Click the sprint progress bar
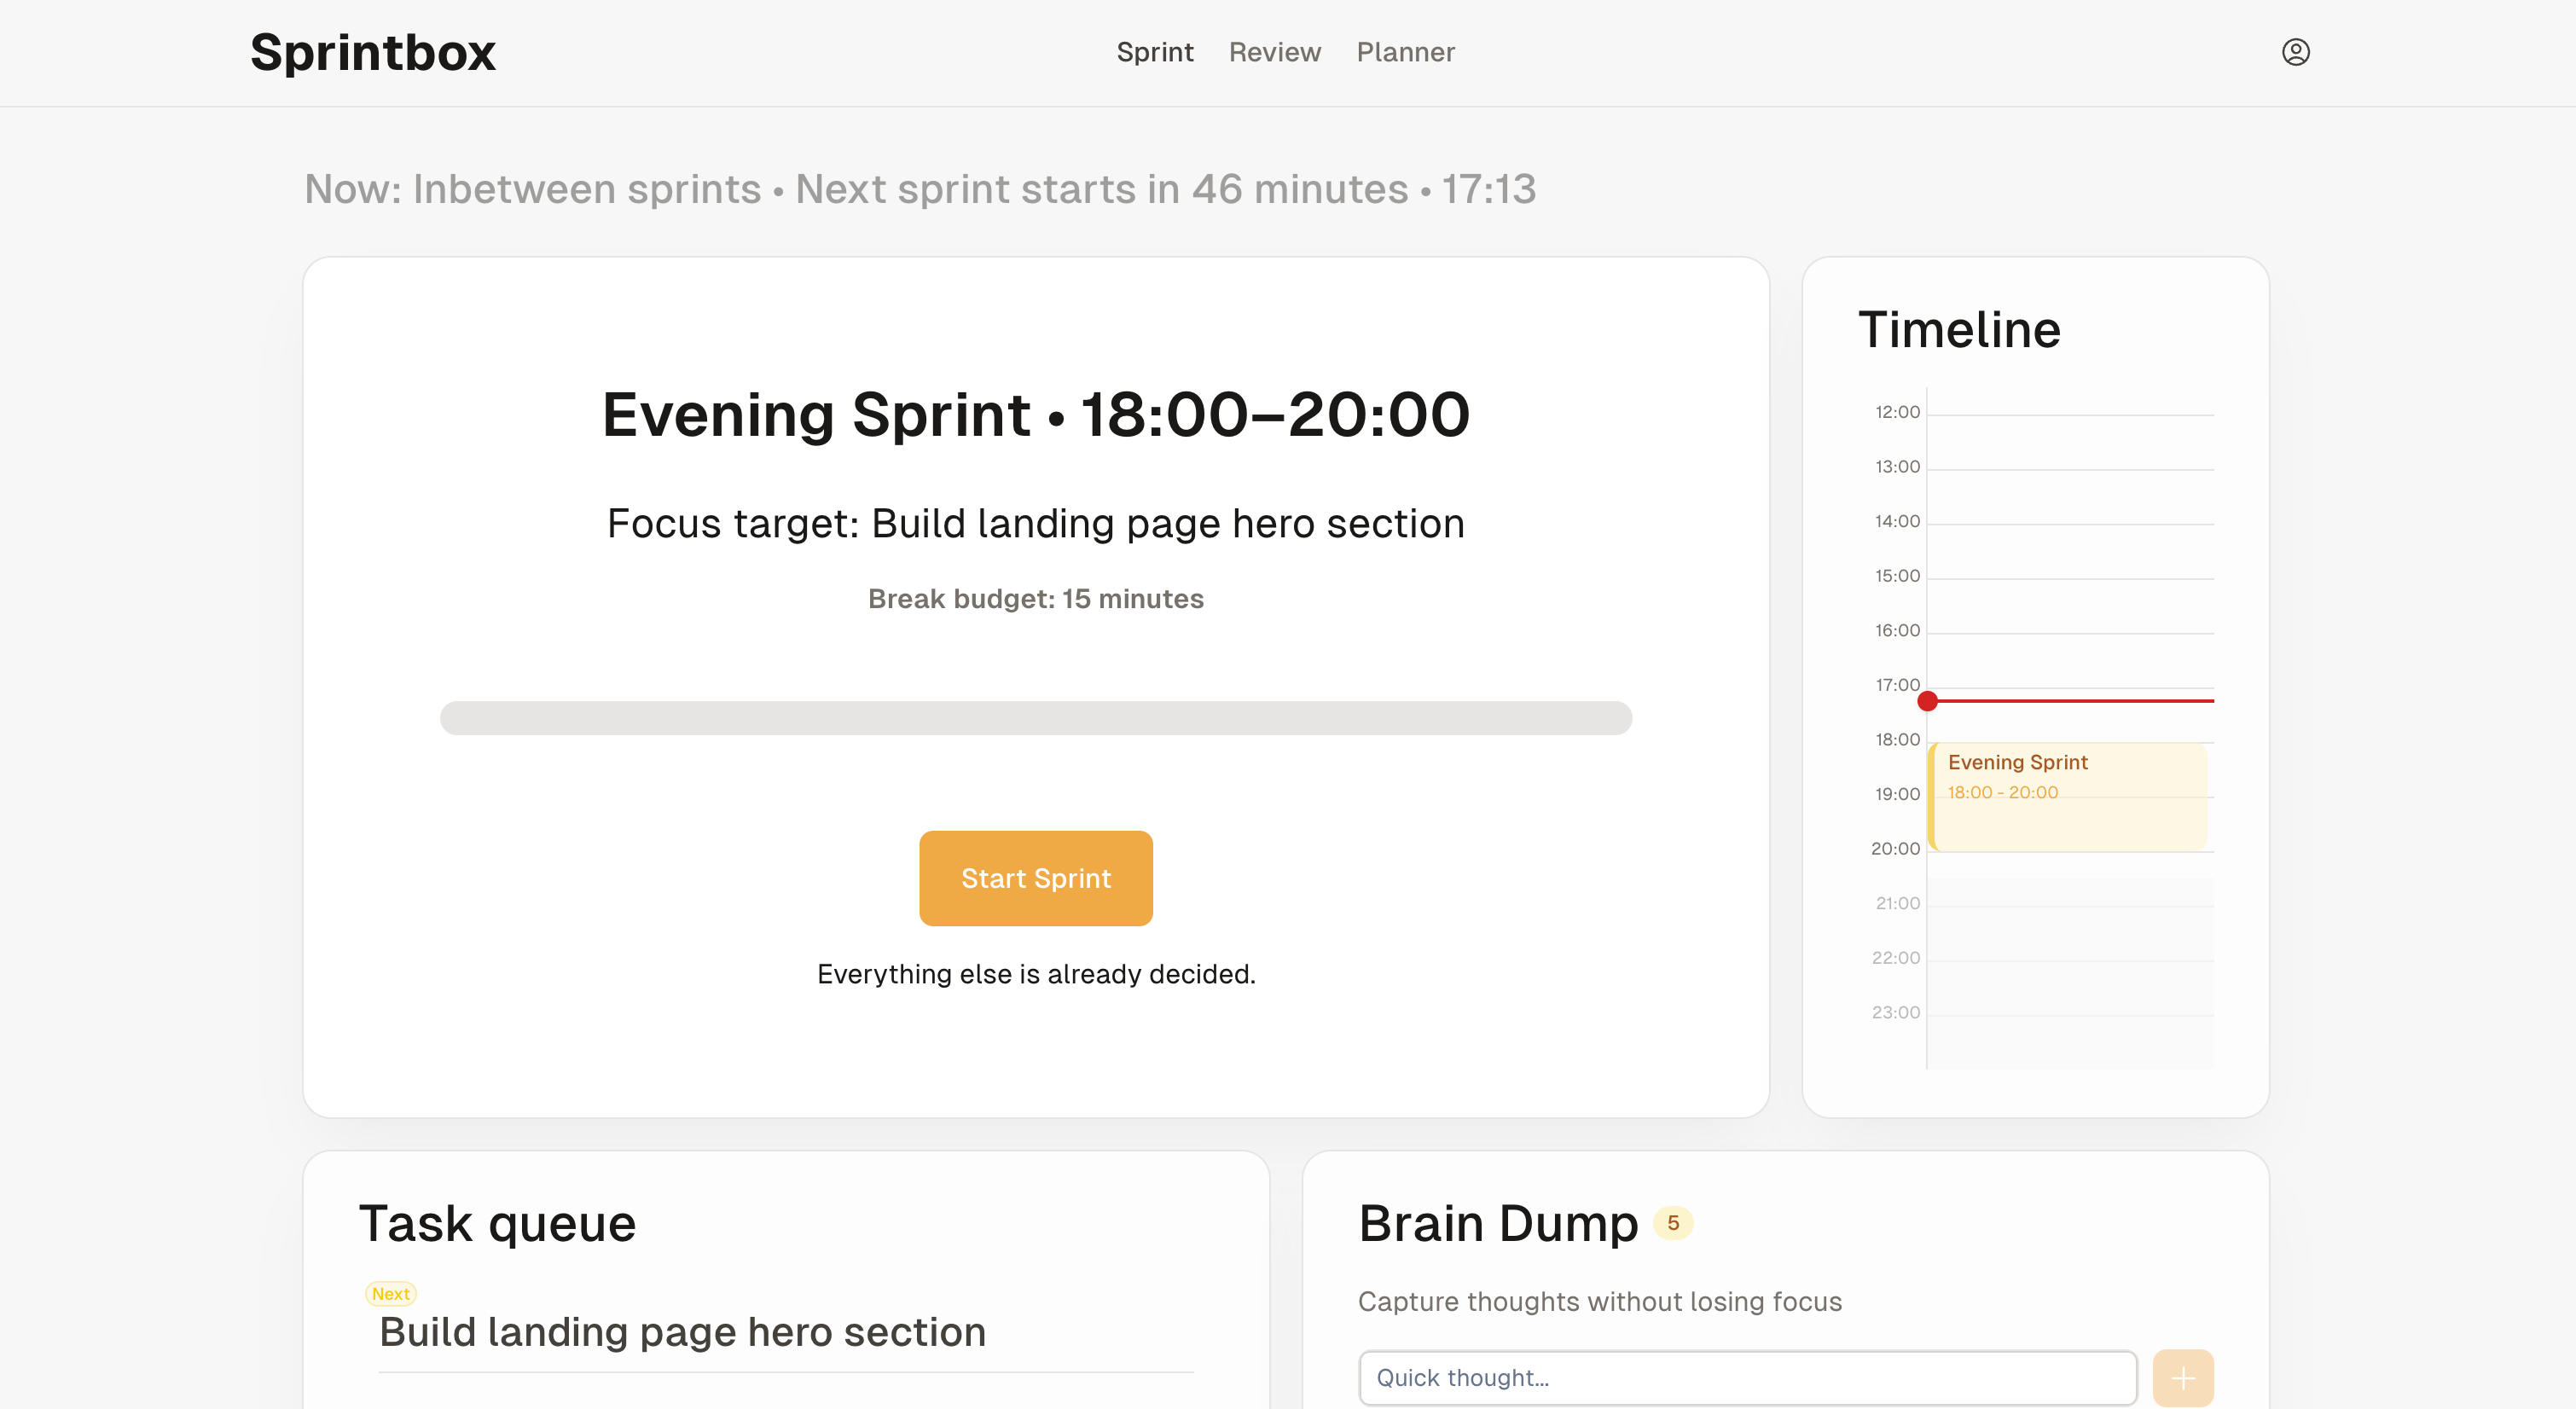Screen dimensions: 2576x1409 click(x=1035, y=718)
